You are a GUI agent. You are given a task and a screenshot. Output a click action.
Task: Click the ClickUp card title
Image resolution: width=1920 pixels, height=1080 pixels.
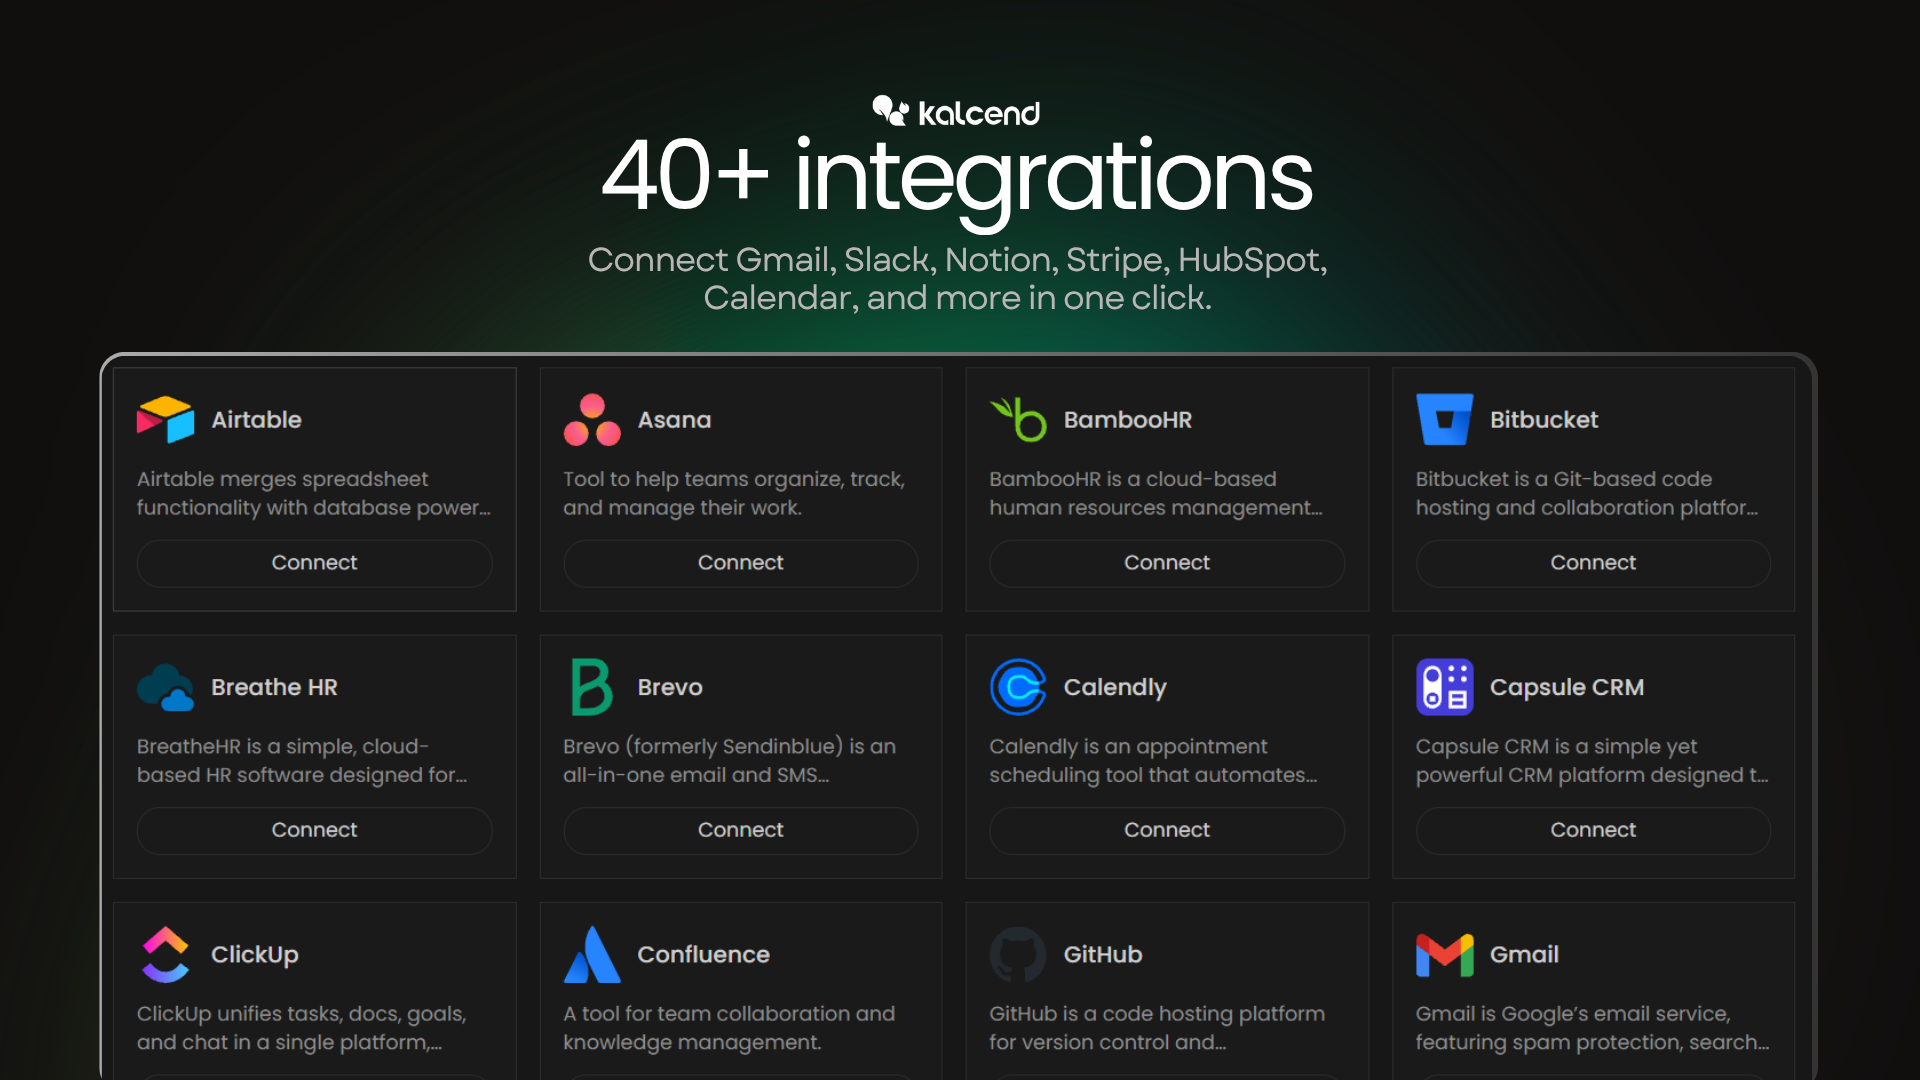pos(254,955)
